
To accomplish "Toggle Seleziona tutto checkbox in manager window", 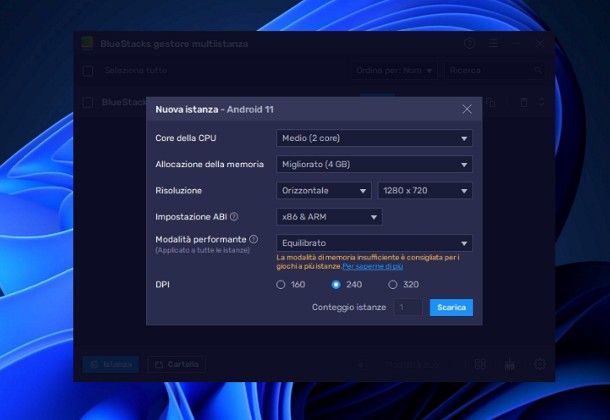I will [x=88, y=71].
